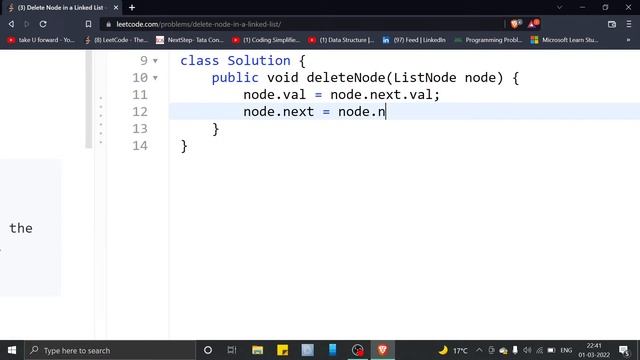
Task: Open the Coding Simplified bookmark
Action: coord(266,40)
